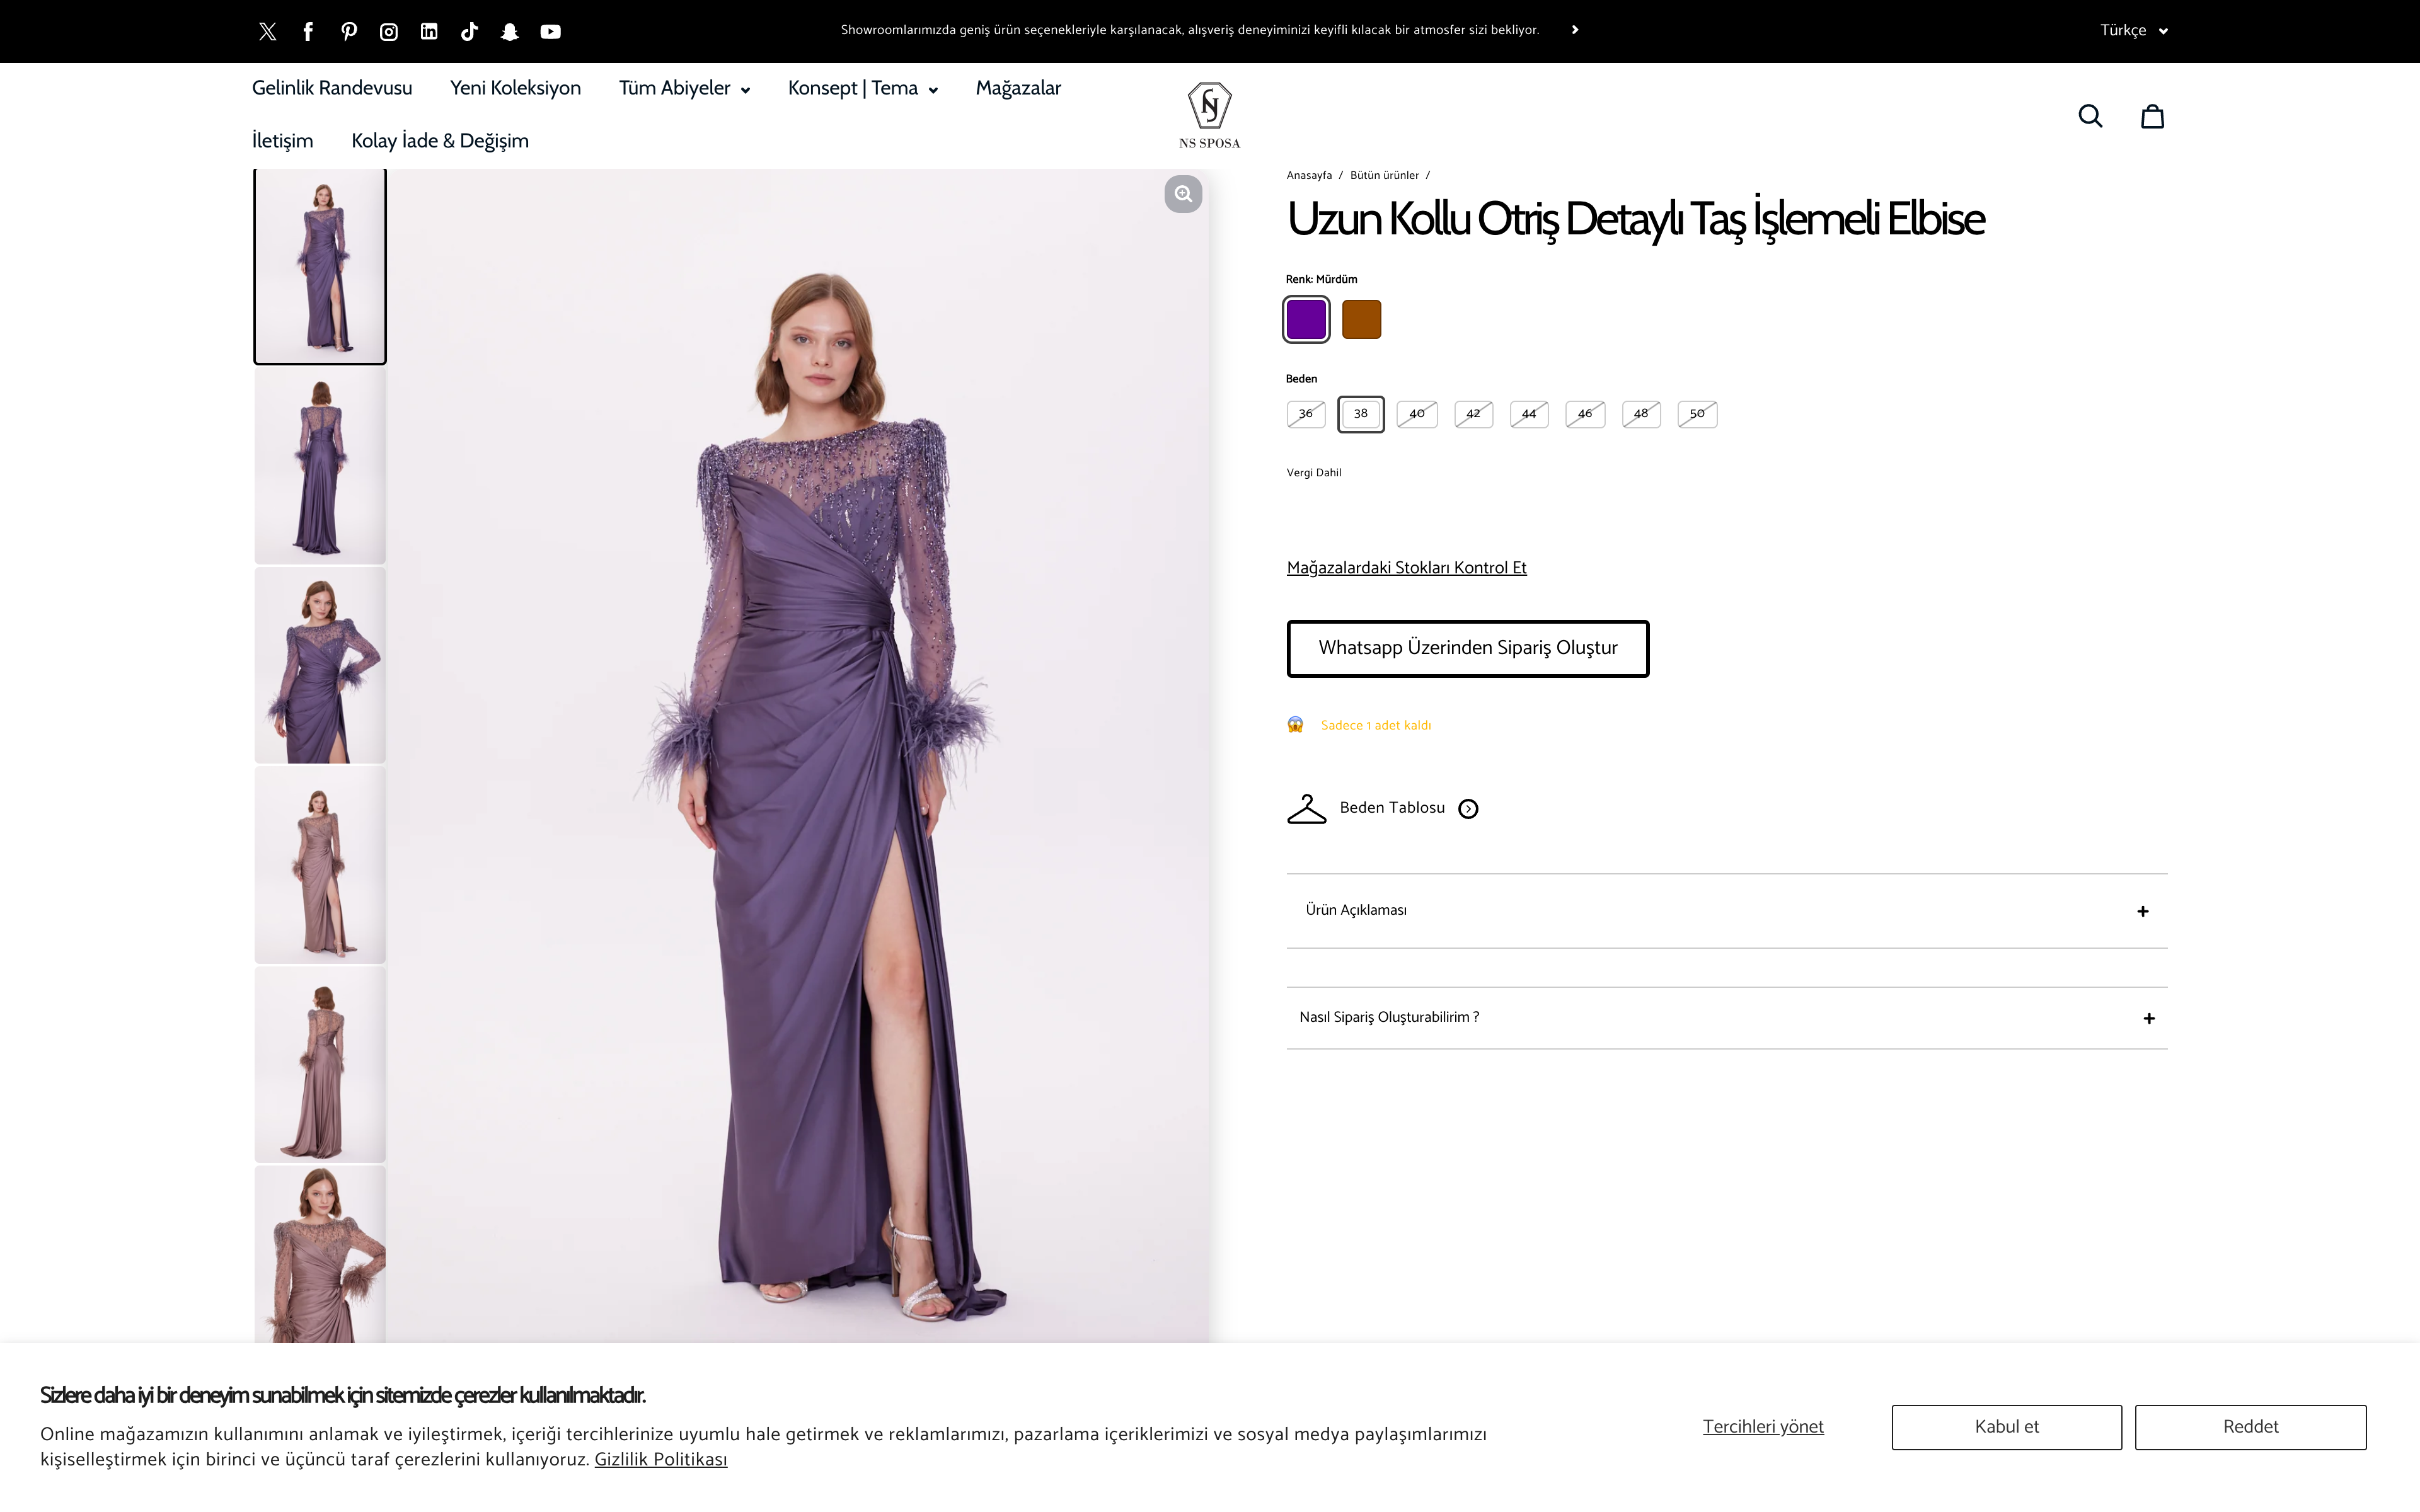Select size 36 option
This screenshot has width=2420, height=1512.
coord(1305,414)
